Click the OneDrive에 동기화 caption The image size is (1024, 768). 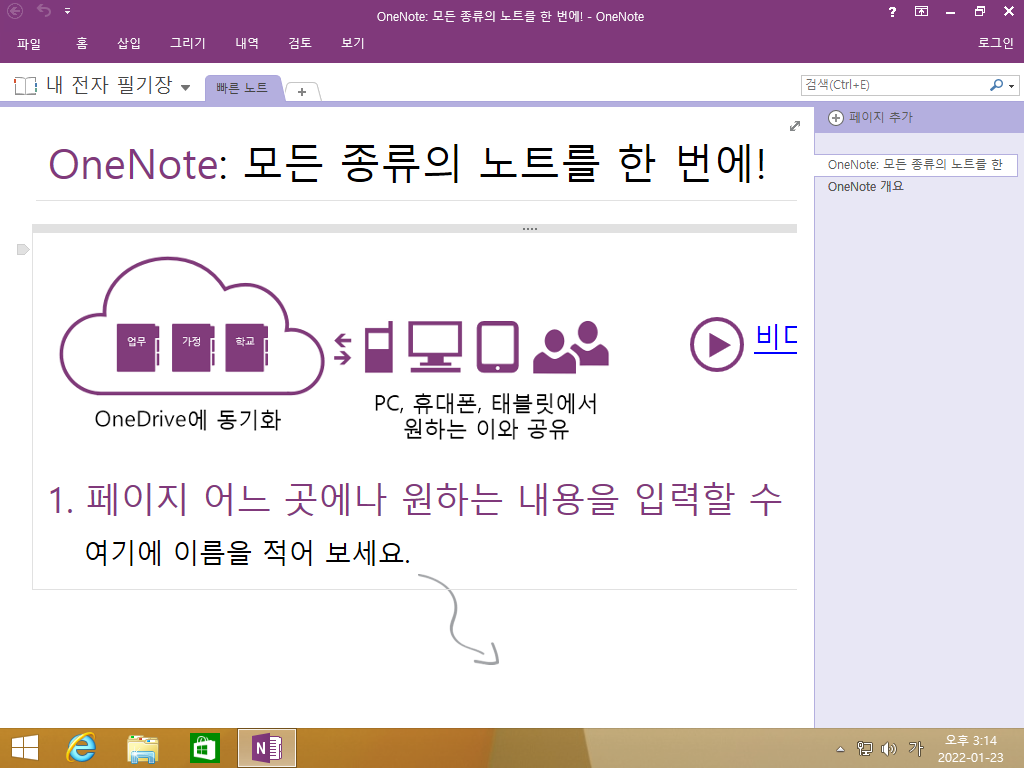187,419
